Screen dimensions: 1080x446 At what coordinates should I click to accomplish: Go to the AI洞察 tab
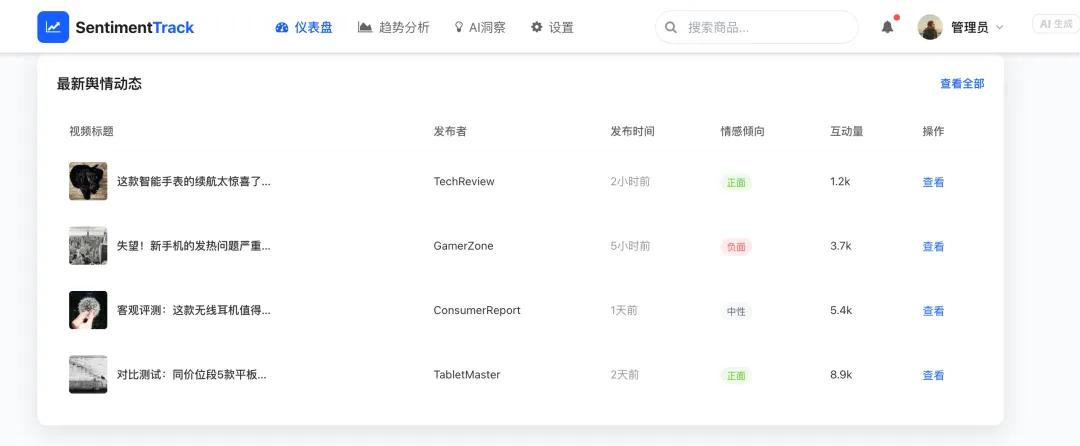[479, 28]
